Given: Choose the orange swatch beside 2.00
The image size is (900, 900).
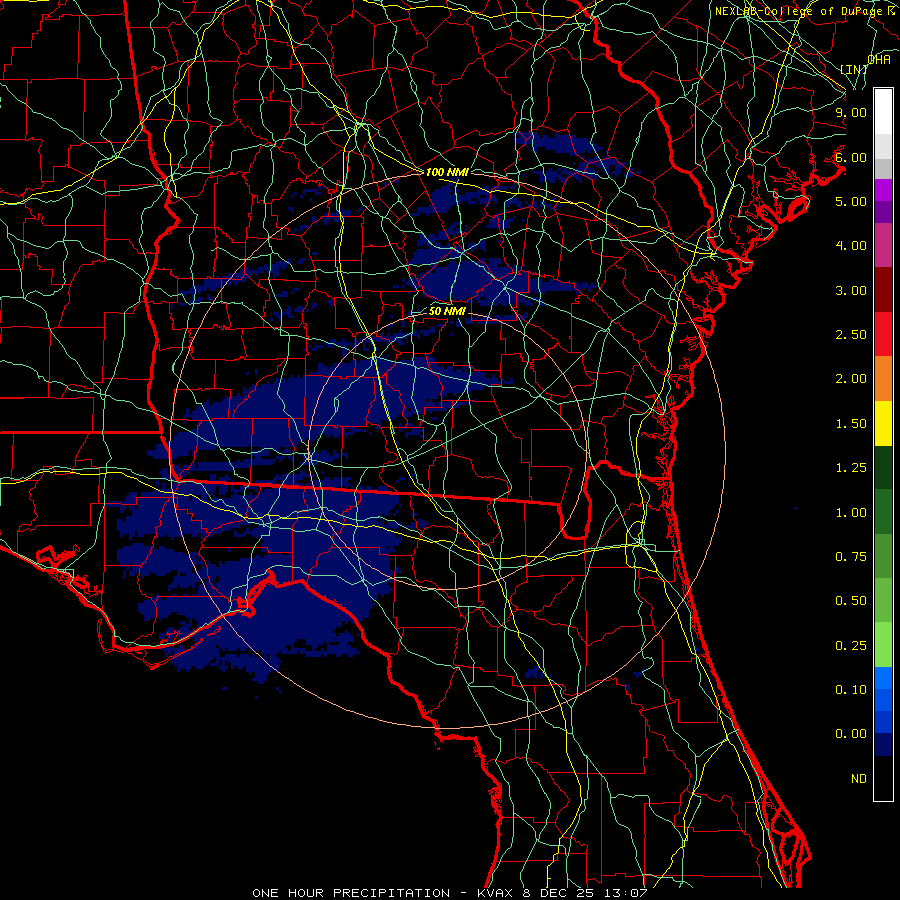Looking at the screenshot, I should [x=883, y=379].
